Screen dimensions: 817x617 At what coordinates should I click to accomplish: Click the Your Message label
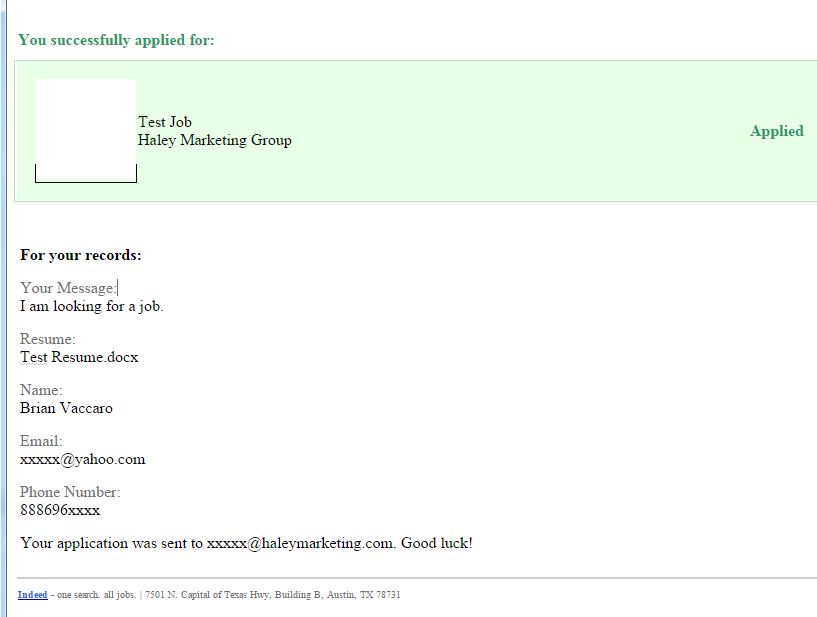pos(68,288)
